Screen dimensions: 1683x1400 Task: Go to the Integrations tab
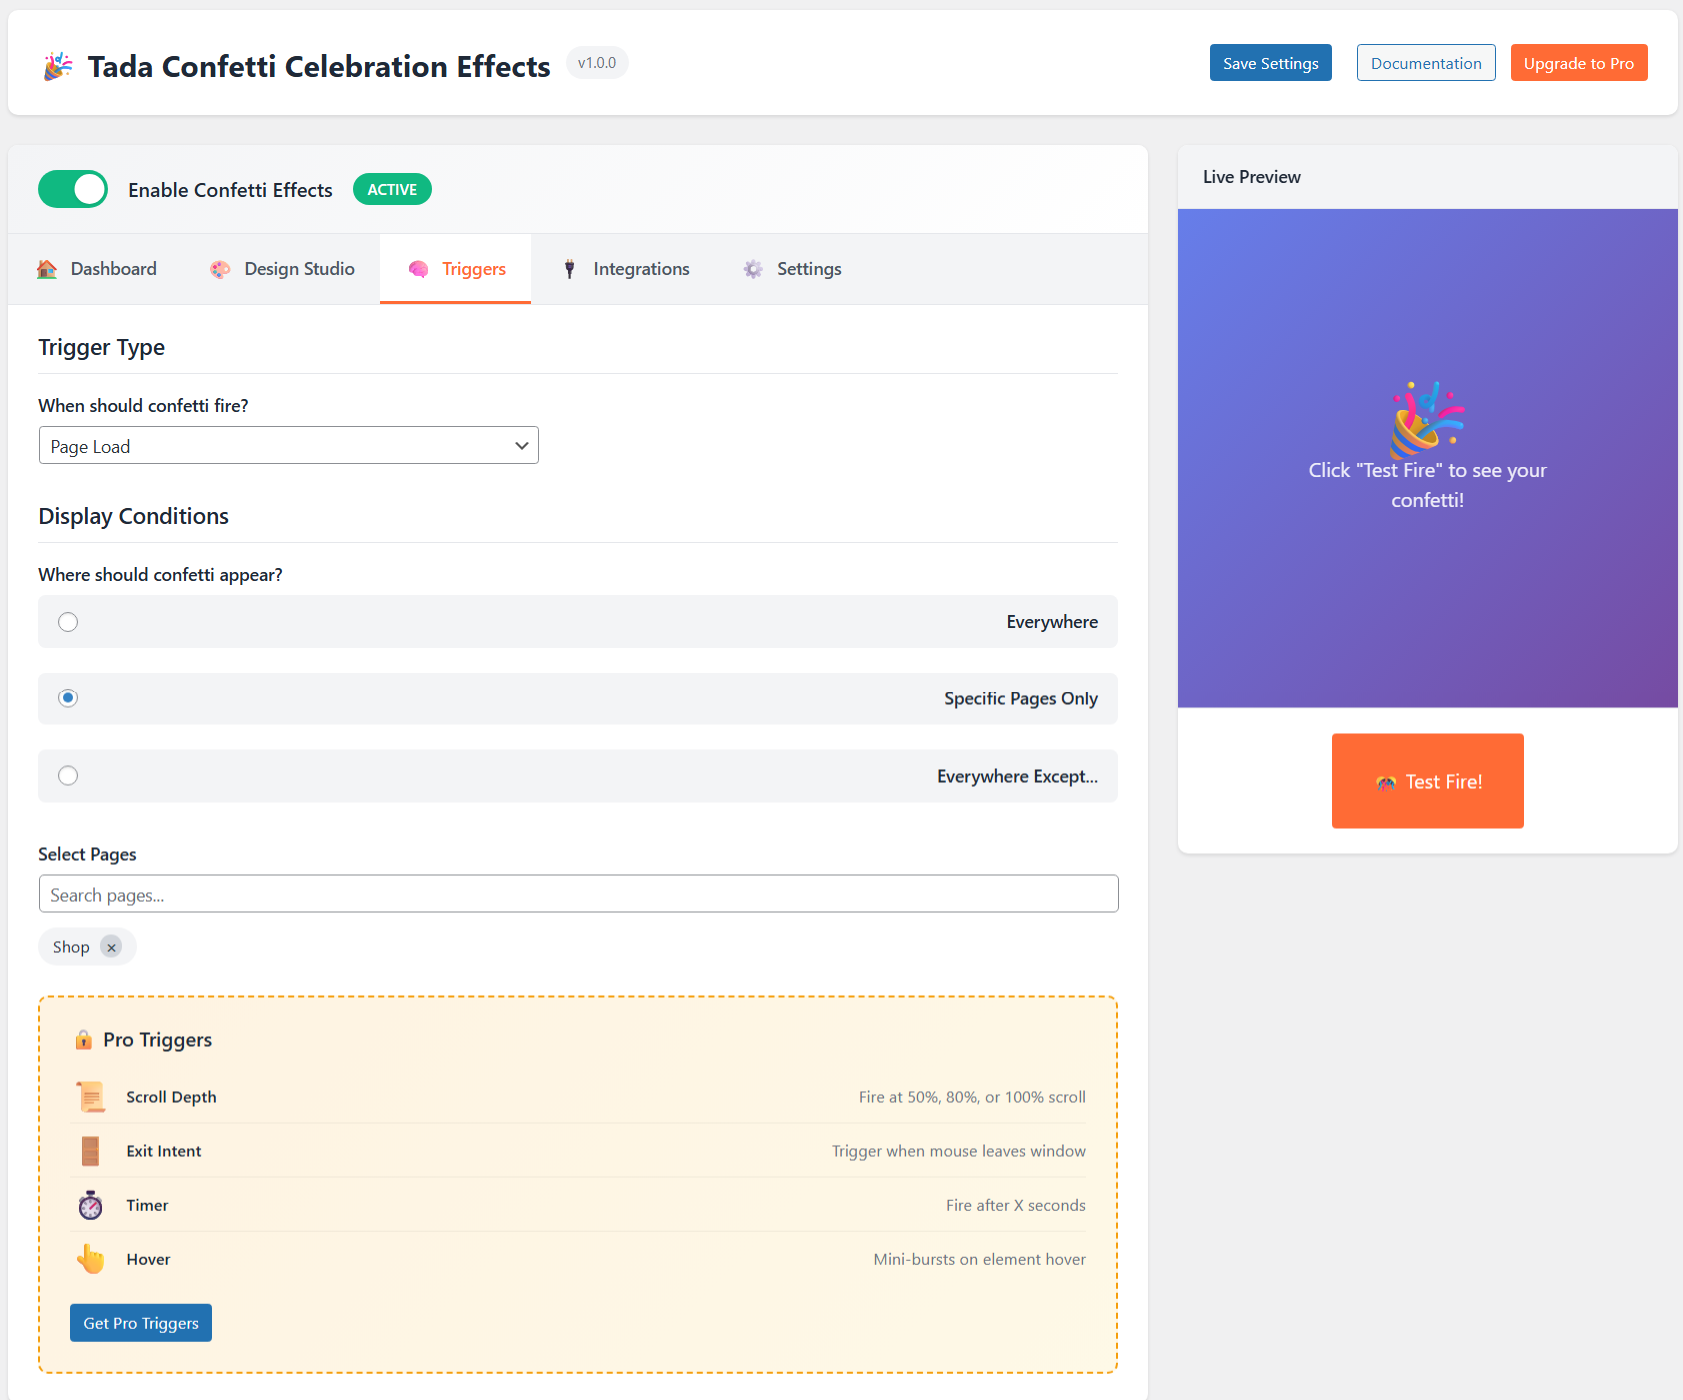click(x=625, y=269)
